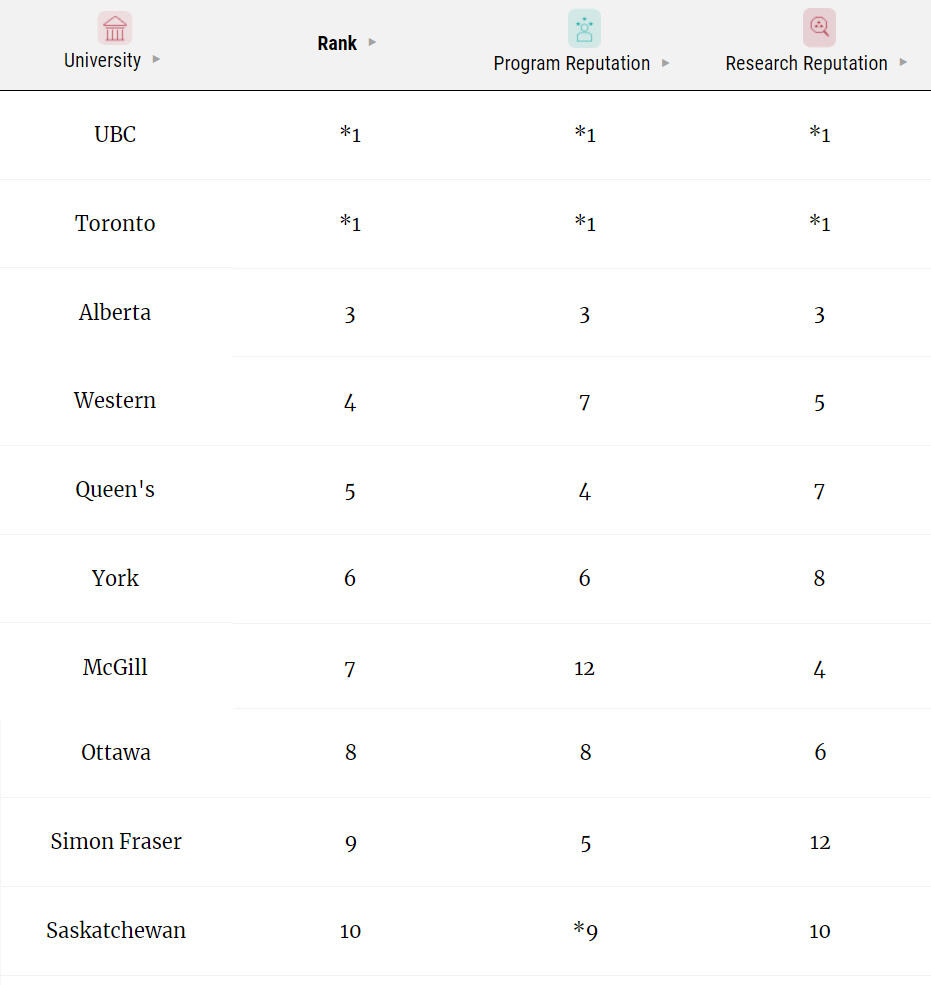Open the Queen's university entry
This screenshot has height=985, width=931.
pyautogui.click(x=115, y=489)
